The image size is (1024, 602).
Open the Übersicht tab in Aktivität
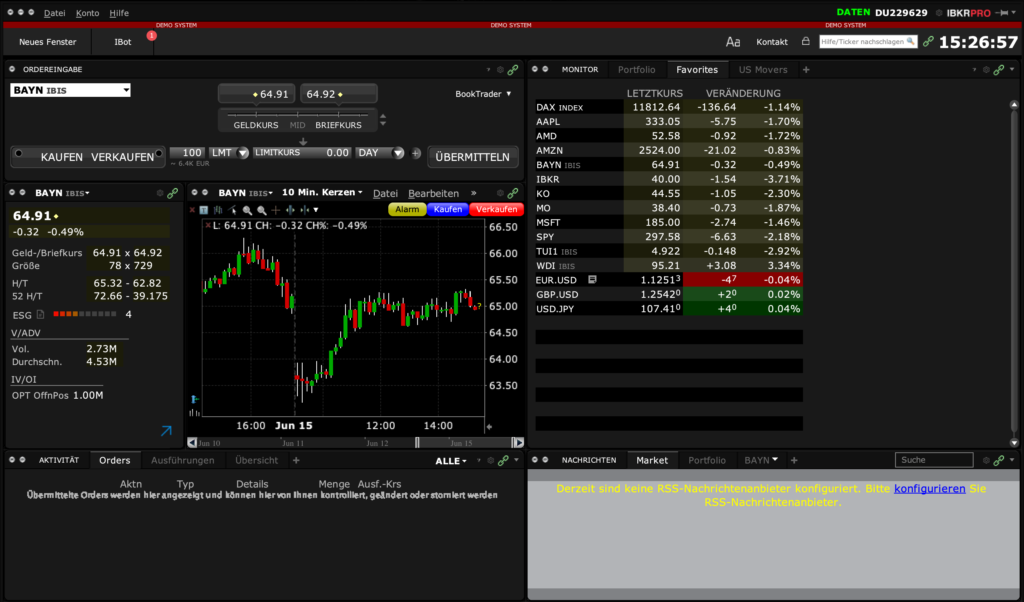(x=256, y=460)
